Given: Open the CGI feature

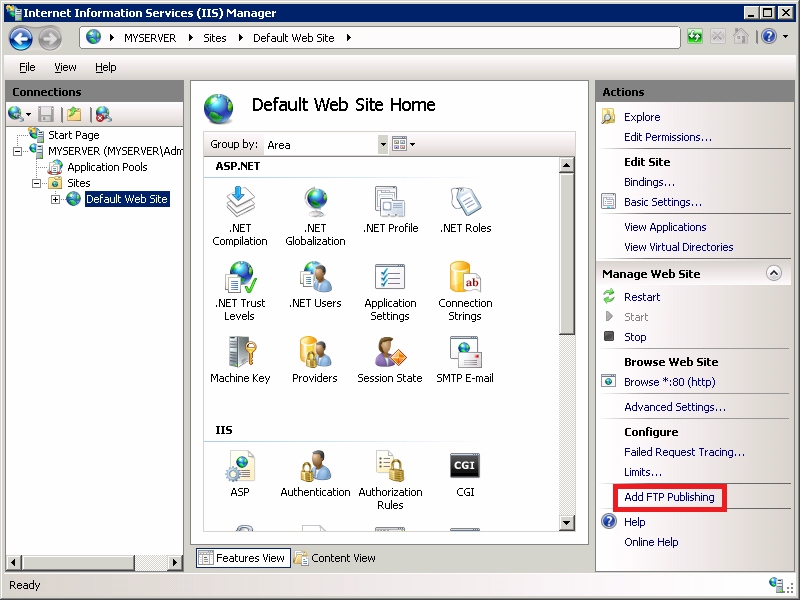Looking at the screenshot, I should coord(465,473).
